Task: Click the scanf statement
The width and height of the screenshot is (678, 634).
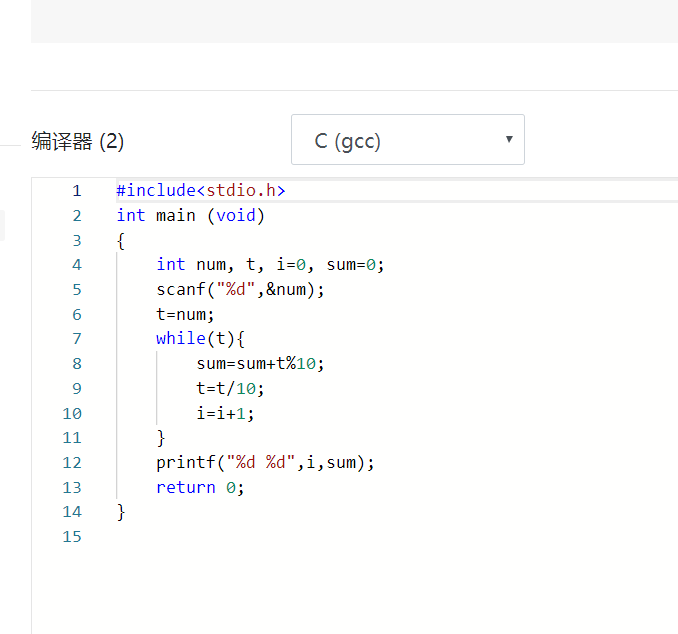Action: tap(240, 289)
